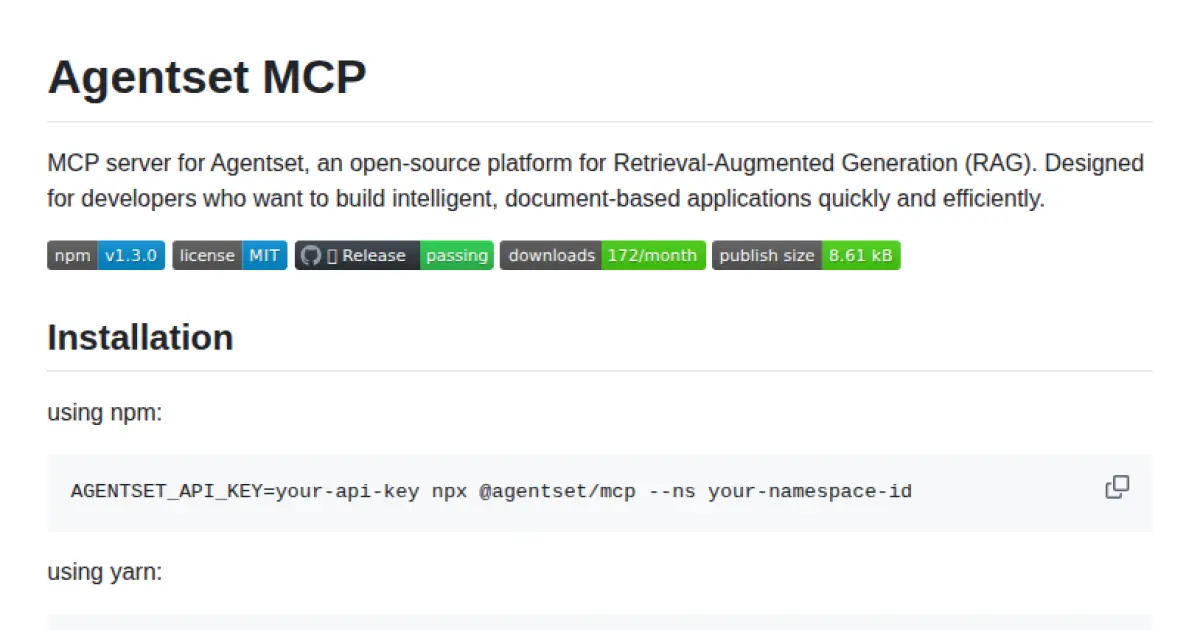The image size is (1200, 630).
Task: Click the passing status section of the Release badge
Action: (x=456, y=255)
